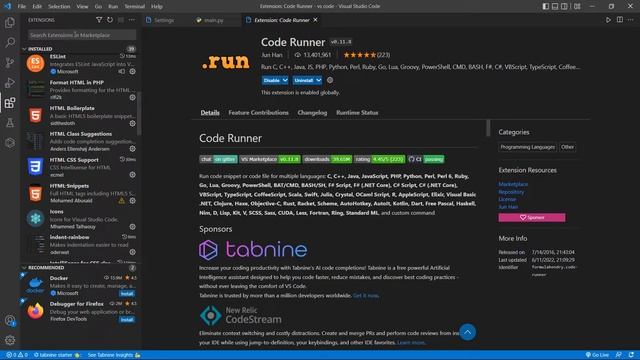Open manage gear for ESLint extension
This screenshot has height=360, width=640.
click(x=132, y=71)
